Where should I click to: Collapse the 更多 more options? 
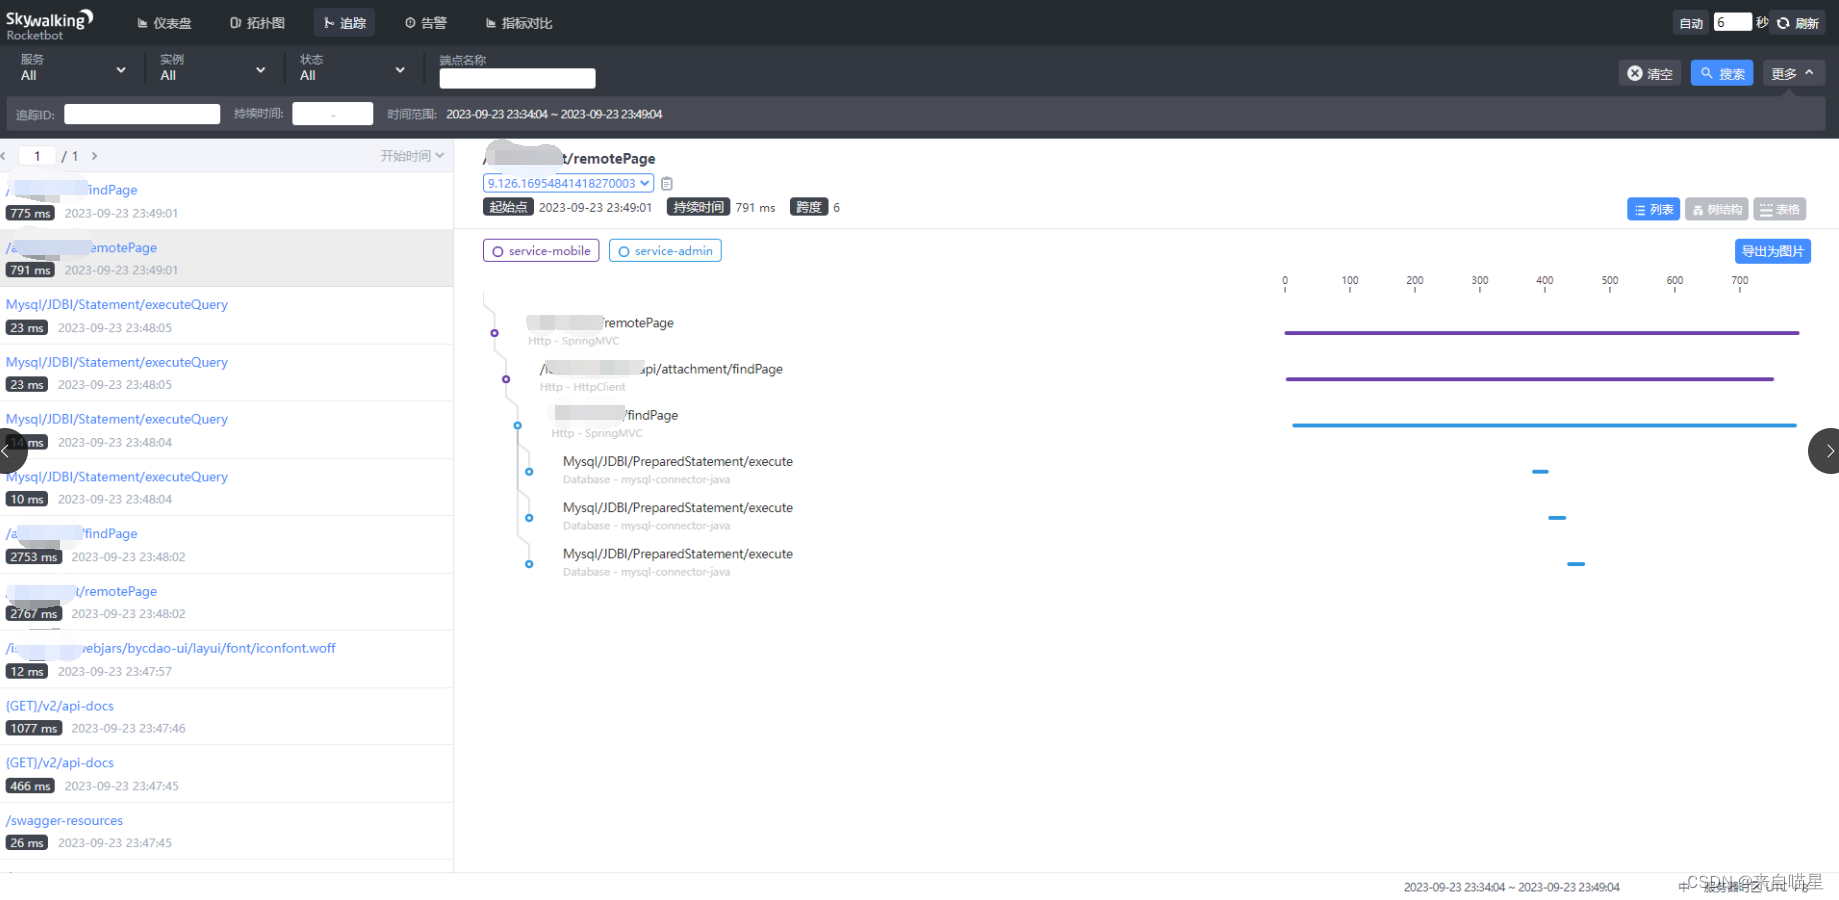pyautogui.click(x=1793, y=73)
